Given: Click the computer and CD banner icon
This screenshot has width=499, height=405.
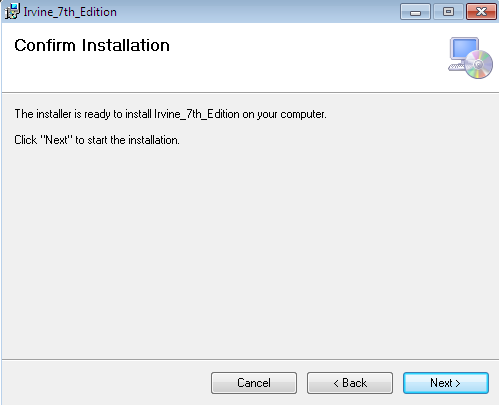Looking at the screenshot, I should click(470, 58).
